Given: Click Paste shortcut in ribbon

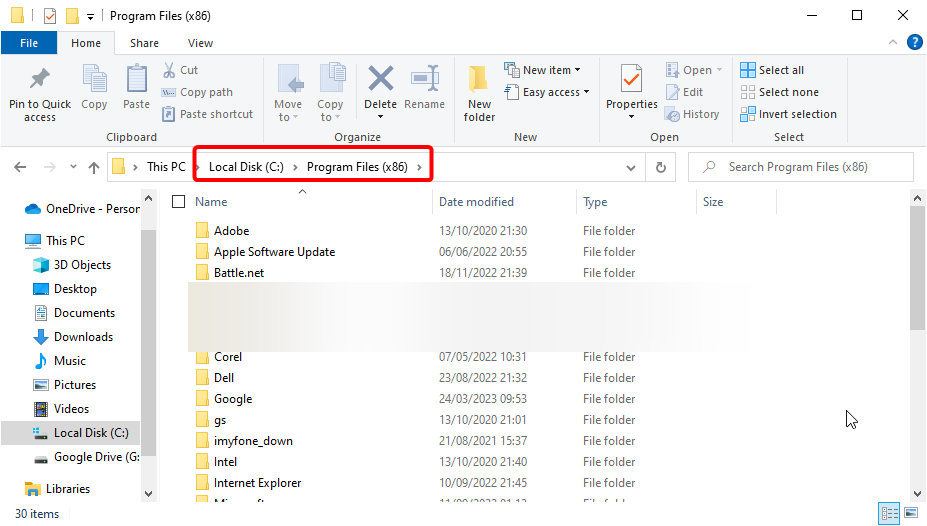Looking at the screenshot, I should [208, 114].
